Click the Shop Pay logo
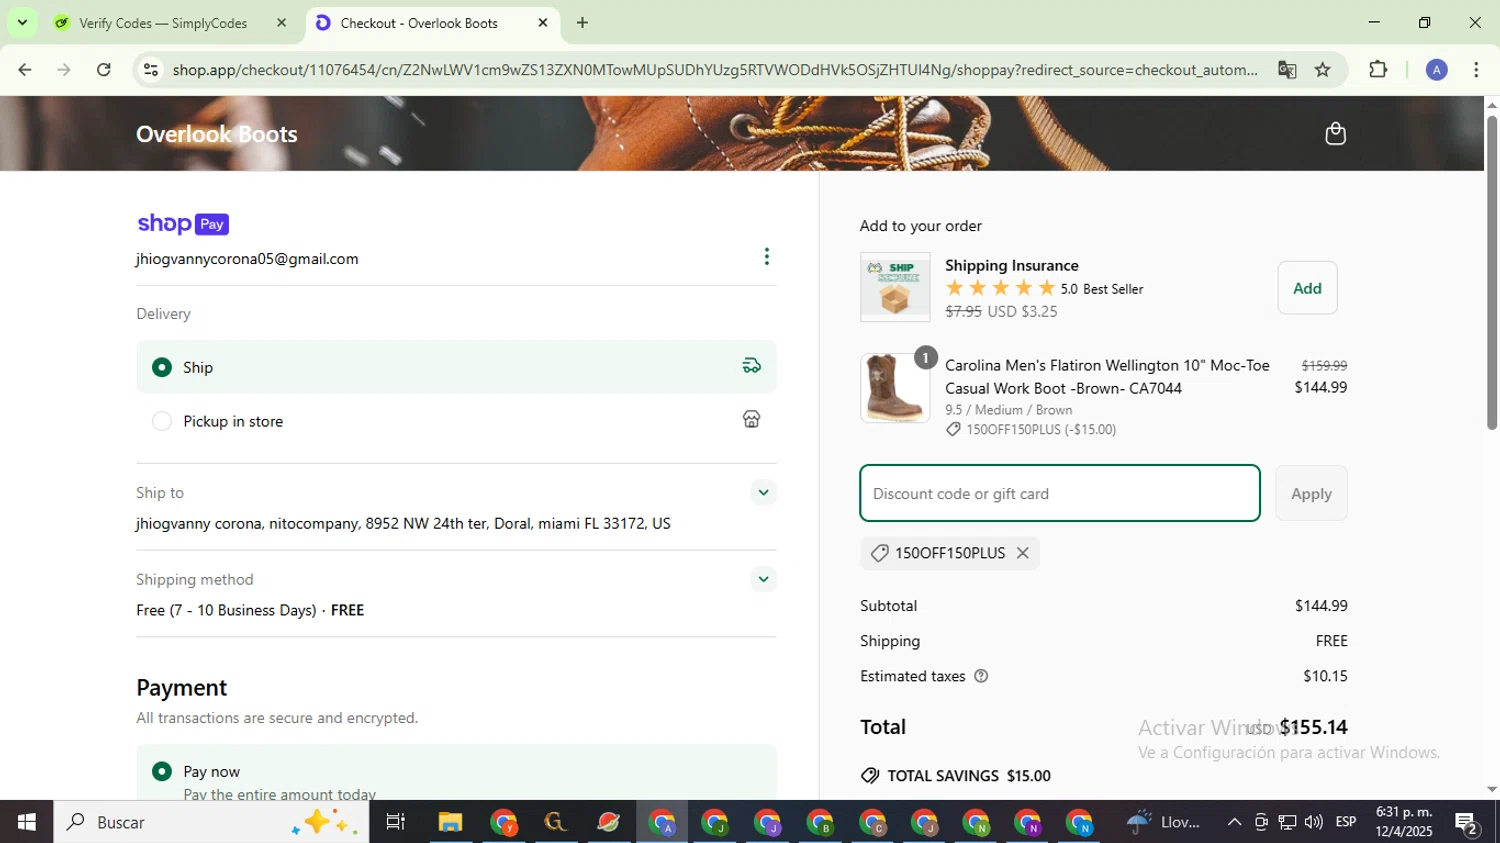The image size is (1500, 843). click(183, 224)
